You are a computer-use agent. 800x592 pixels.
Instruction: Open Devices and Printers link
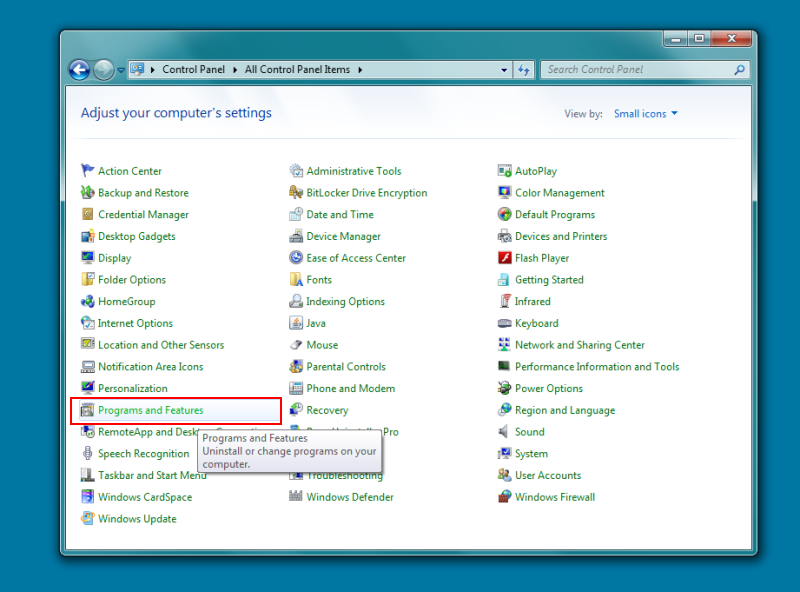coord(561,236)
